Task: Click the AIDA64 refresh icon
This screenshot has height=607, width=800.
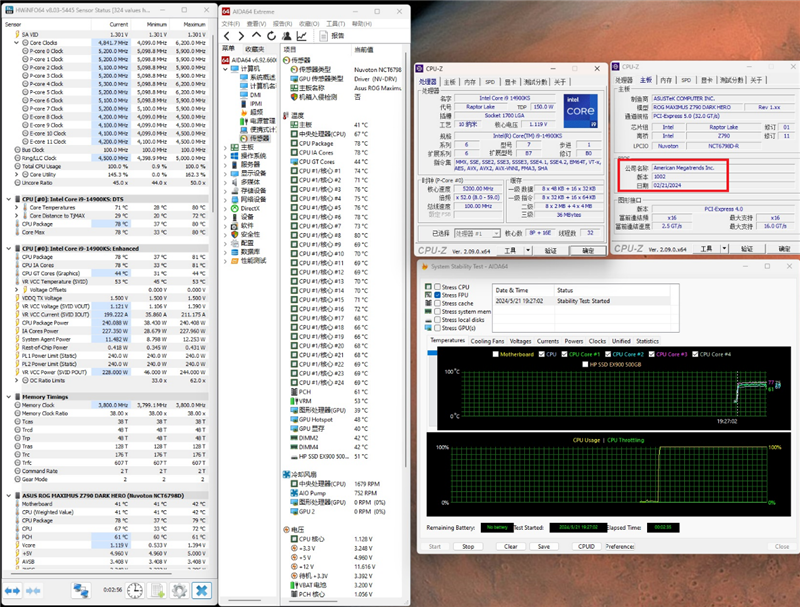Action: click(x=271, y=34)
